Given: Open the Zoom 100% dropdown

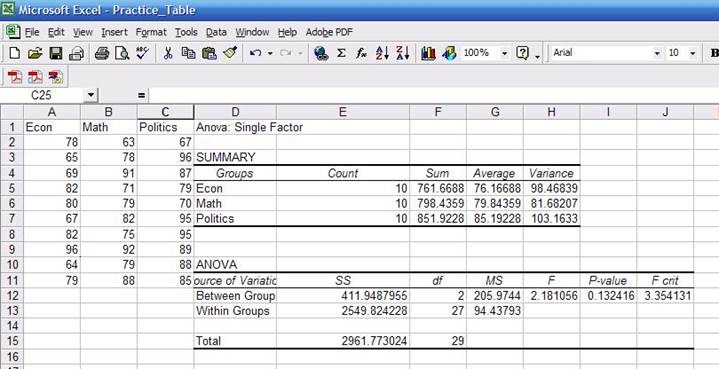Looking at the screenshot, I should point(505,53).
